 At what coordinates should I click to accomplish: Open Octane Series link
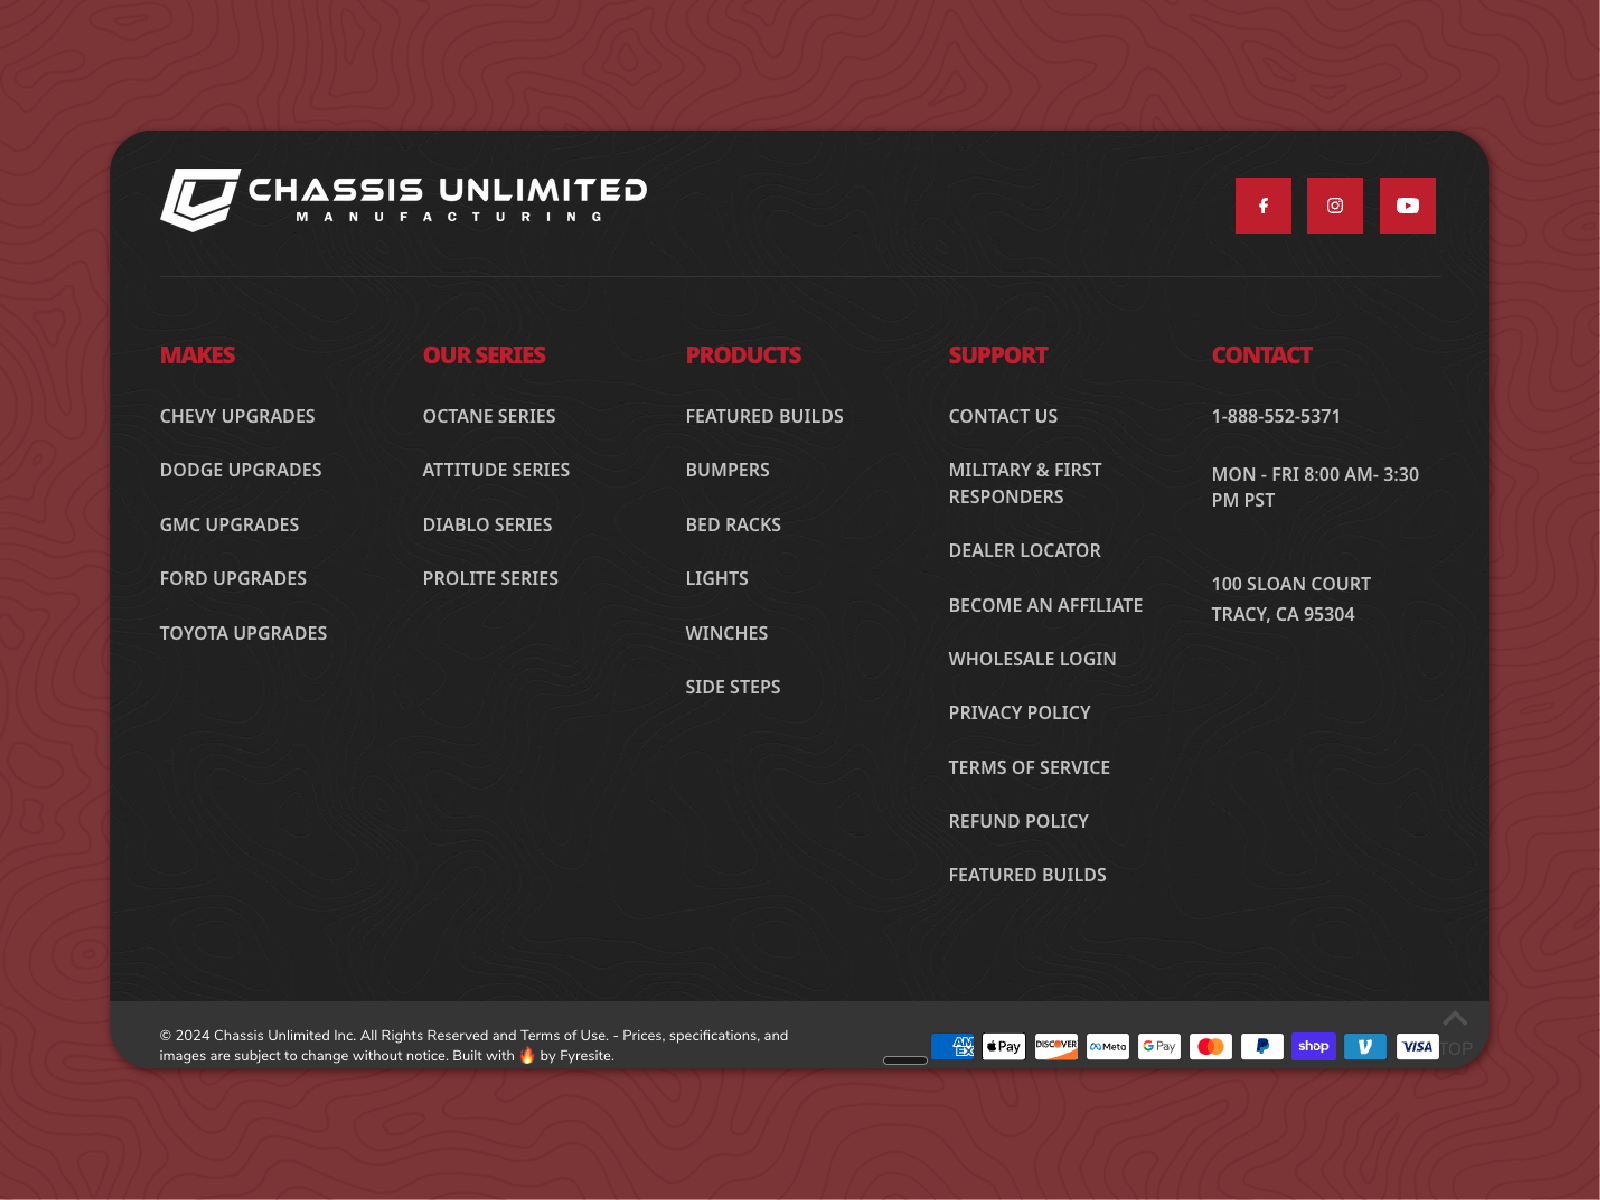[x=489, y=416]
